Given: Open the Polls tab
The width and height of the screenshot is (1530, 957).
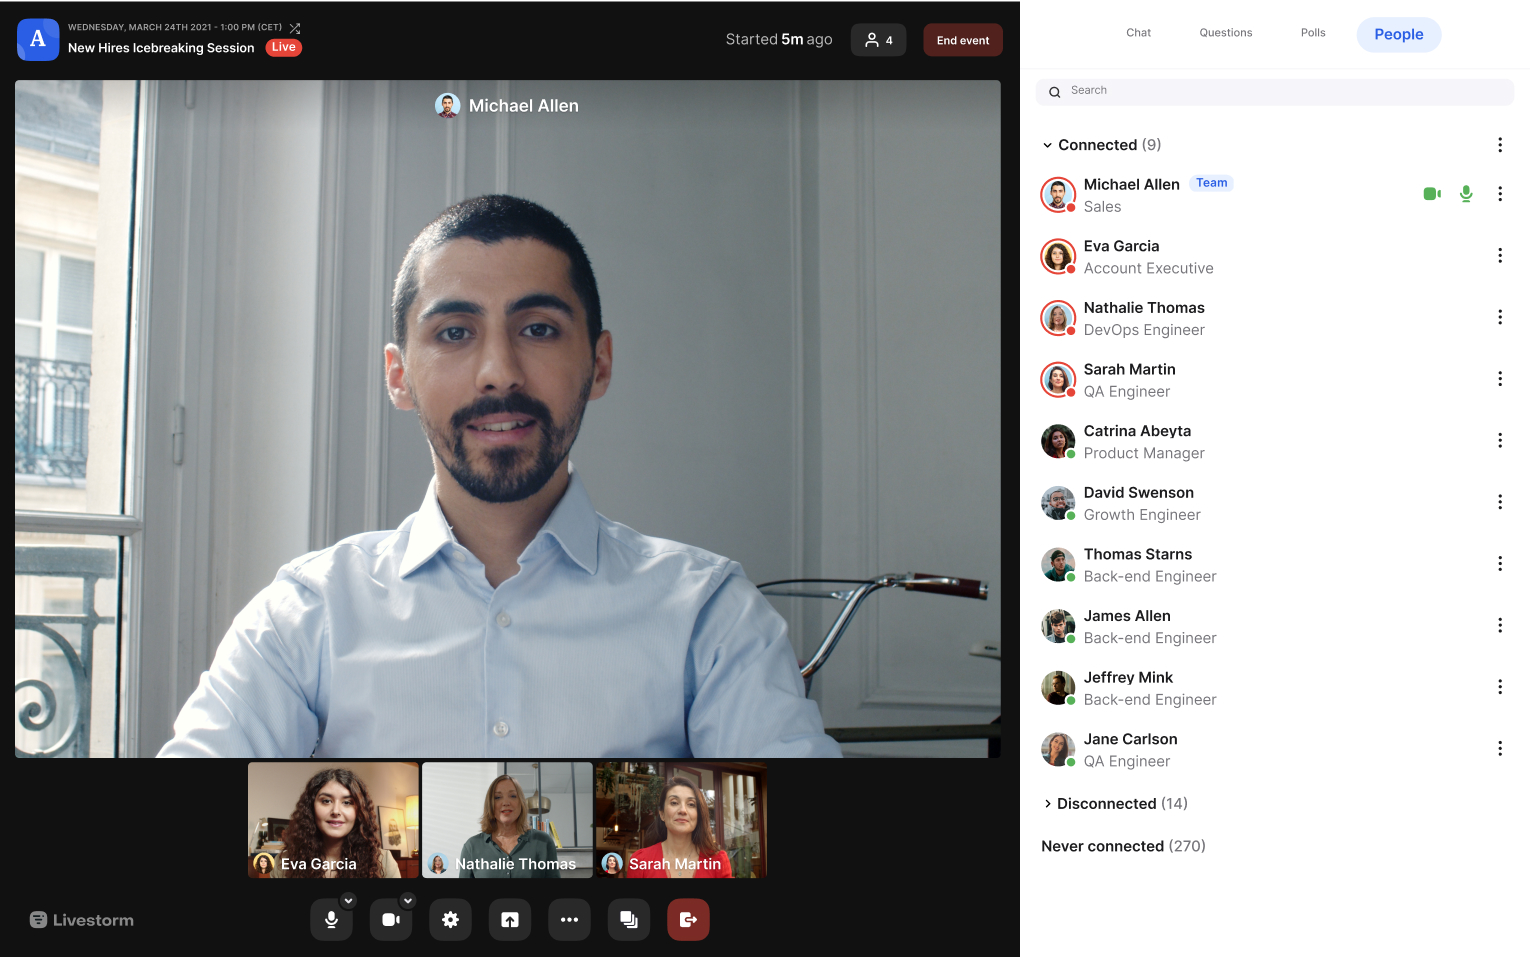Looking at the screenshot, I should (x=1313, y=33).
